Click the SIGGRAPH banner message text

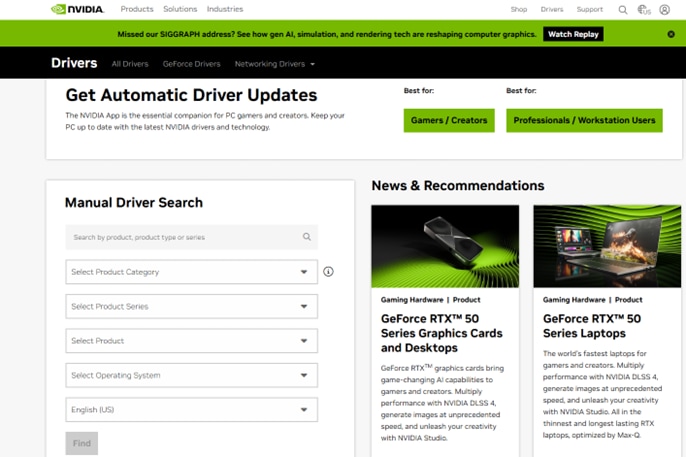click(x=326, y=34)
